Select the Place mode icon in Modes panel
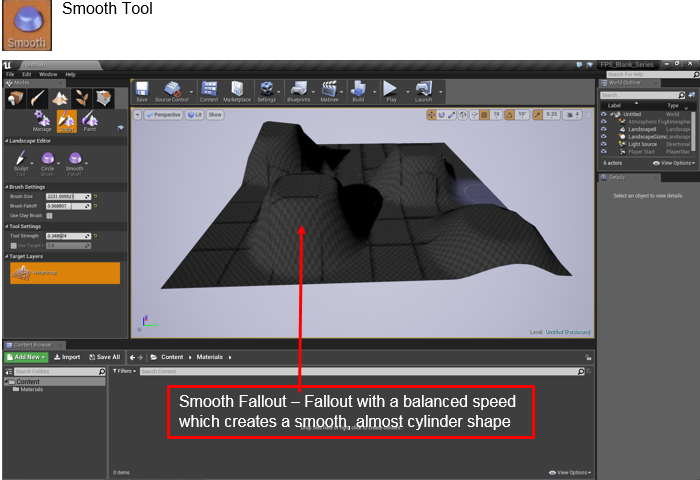 15,98
